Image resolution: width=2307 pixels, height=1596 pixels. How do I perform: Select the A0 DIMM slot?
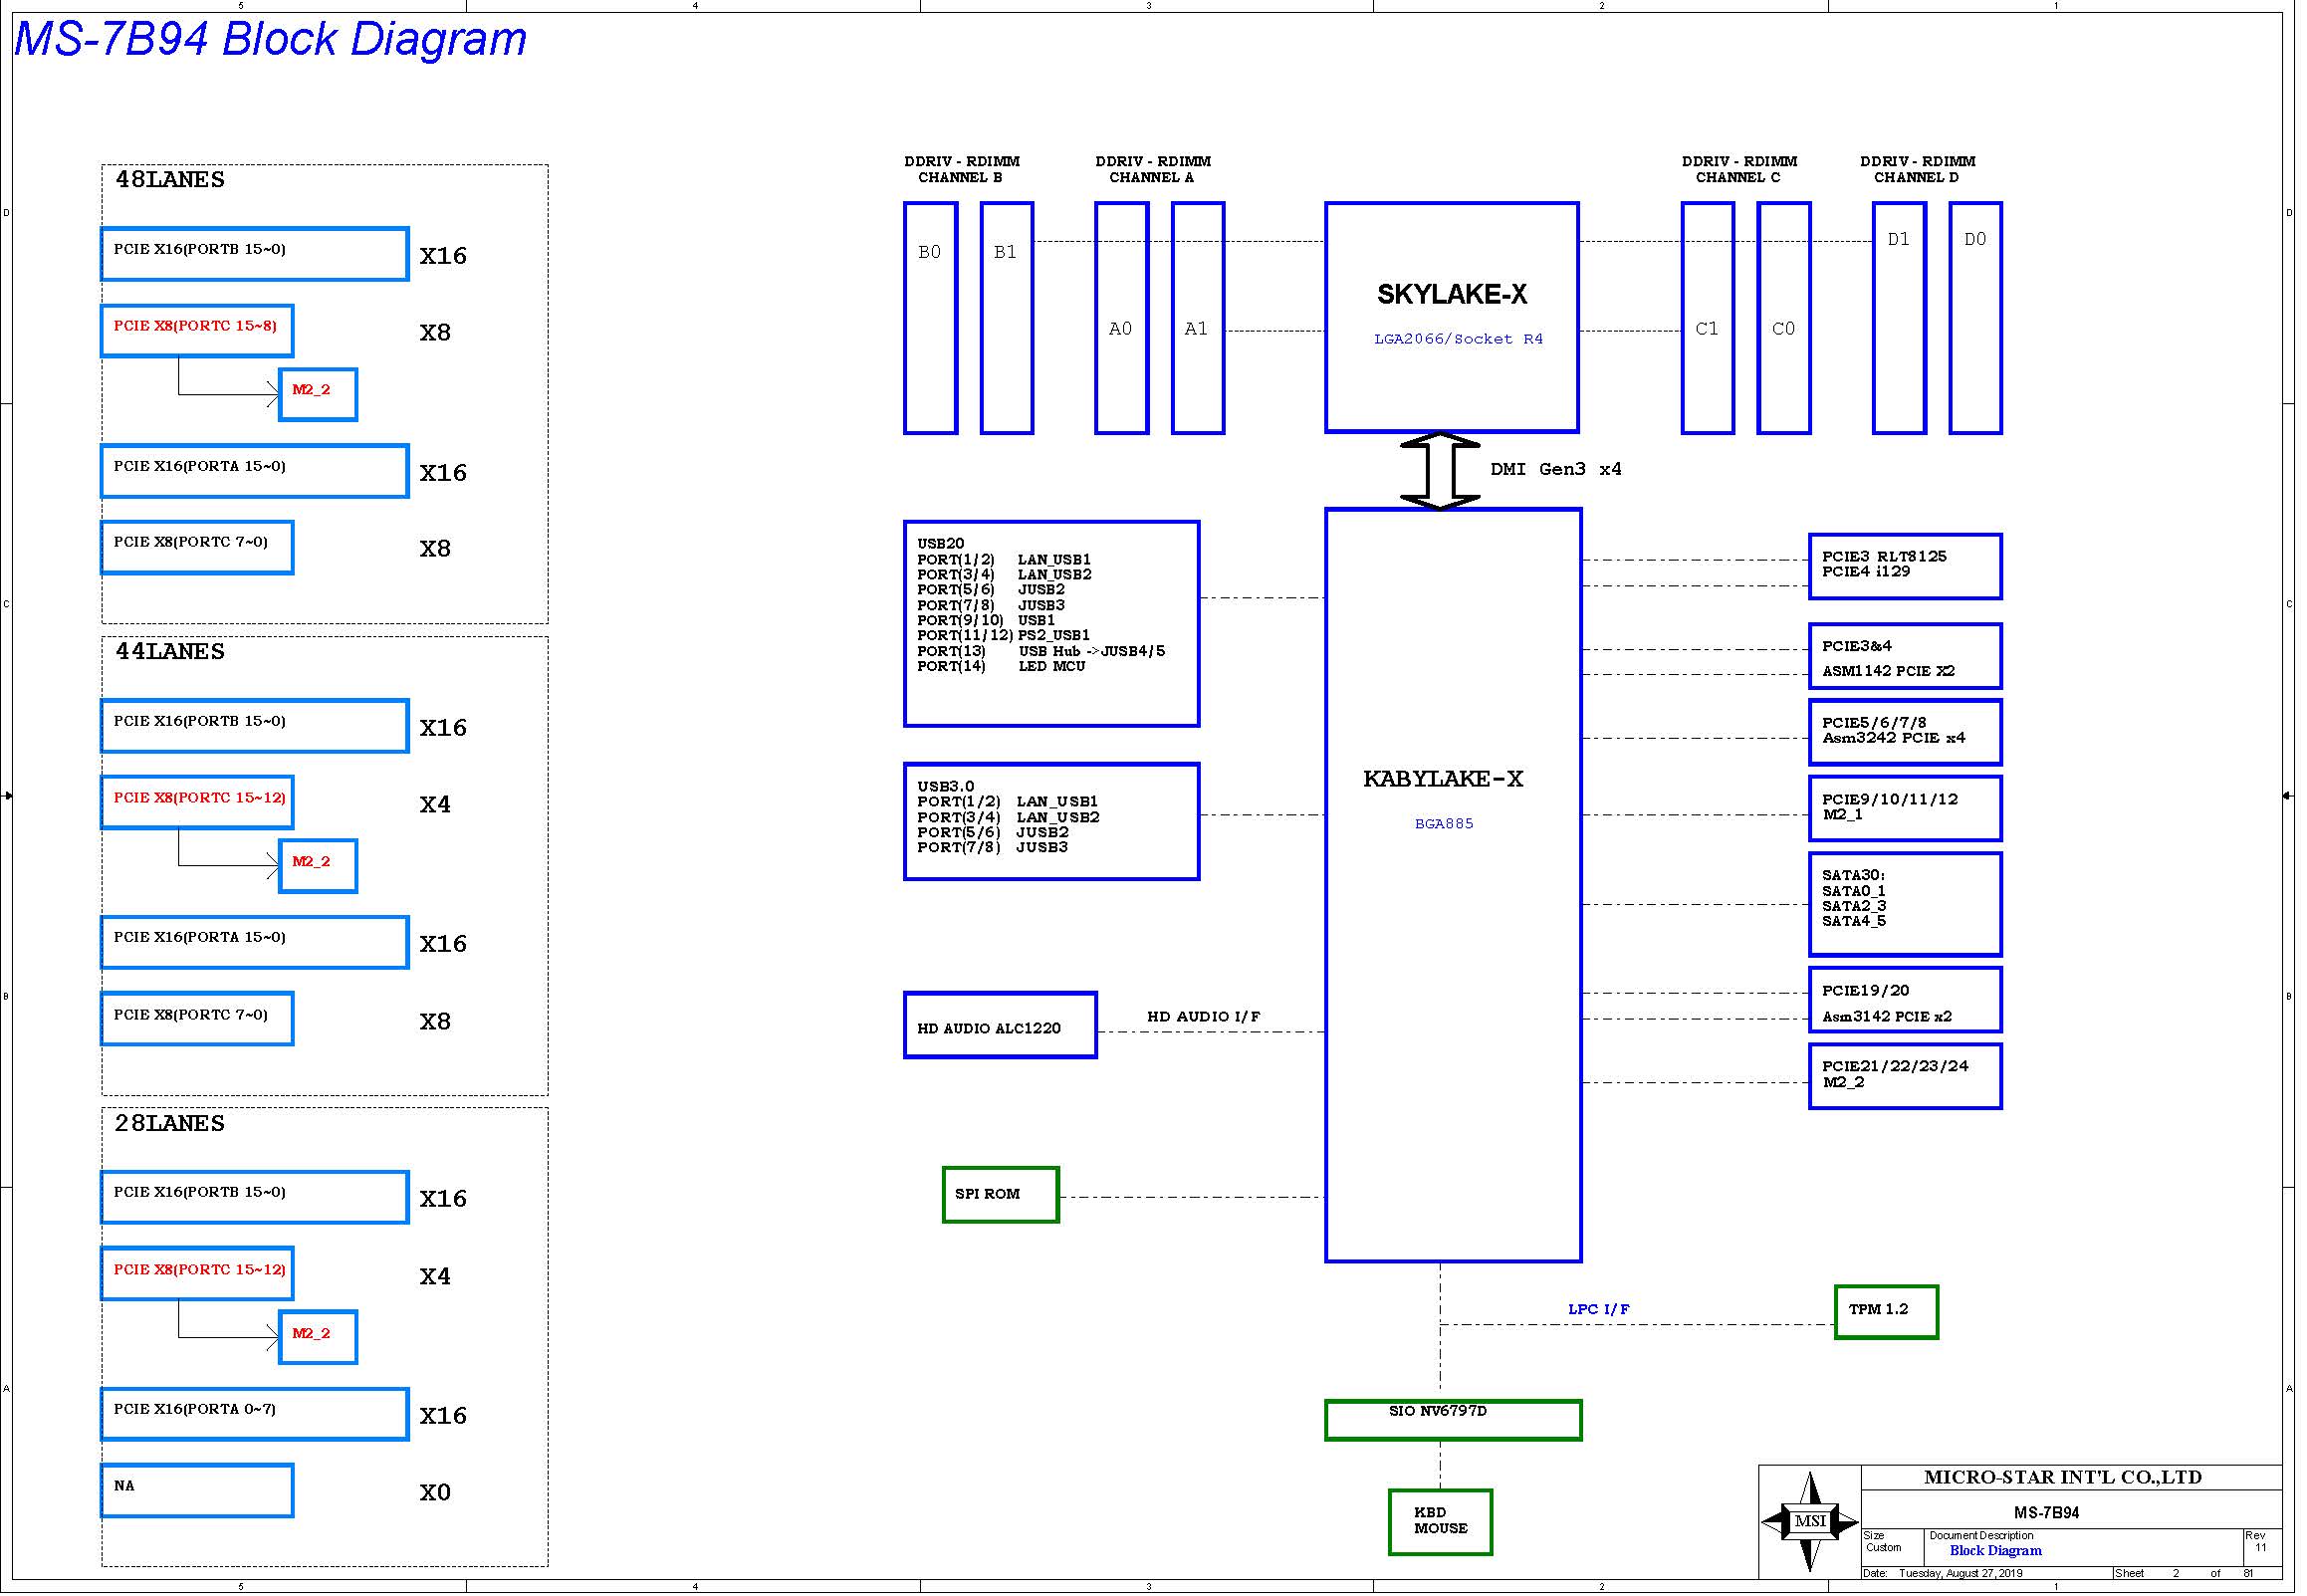point(1121,318)
